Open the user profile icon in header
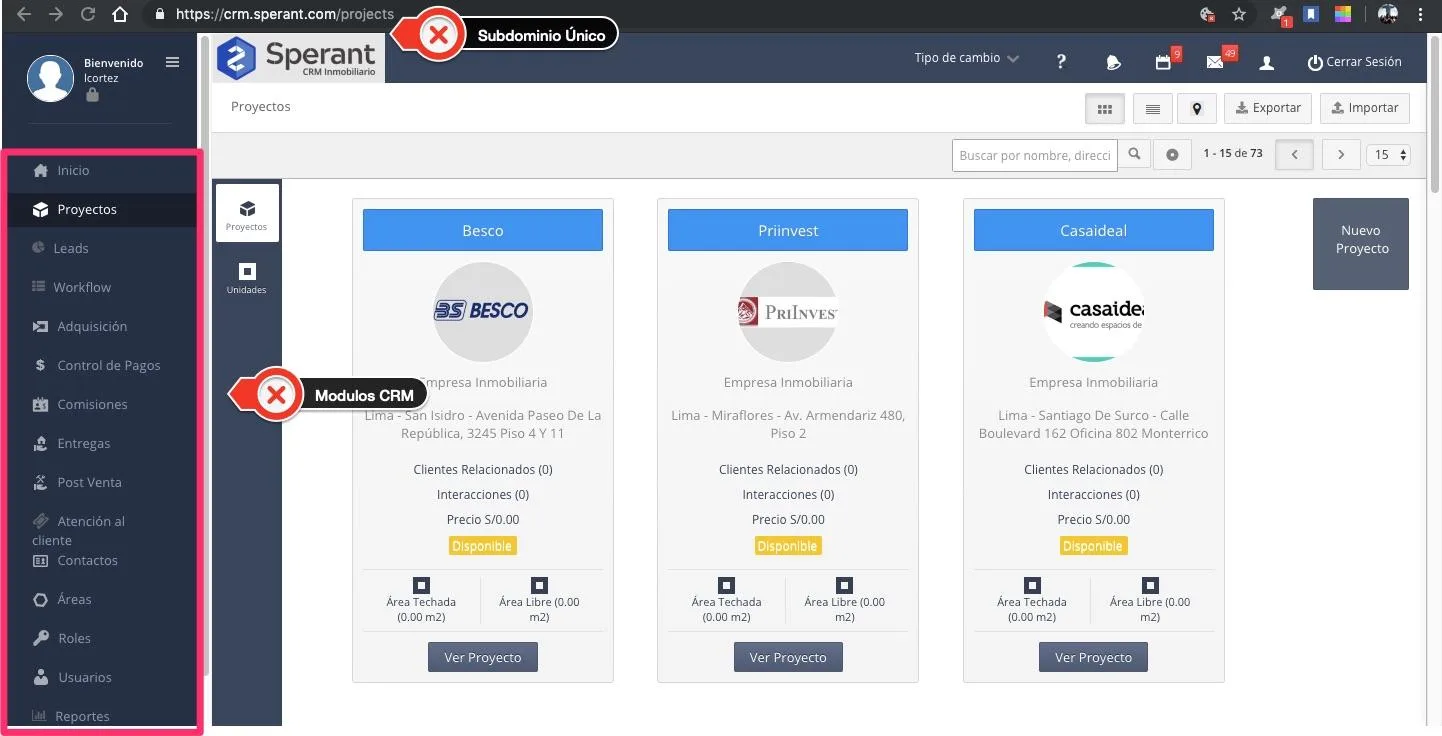The width and height of the screenshot is (1442, 736). (x=1266, y=62)
